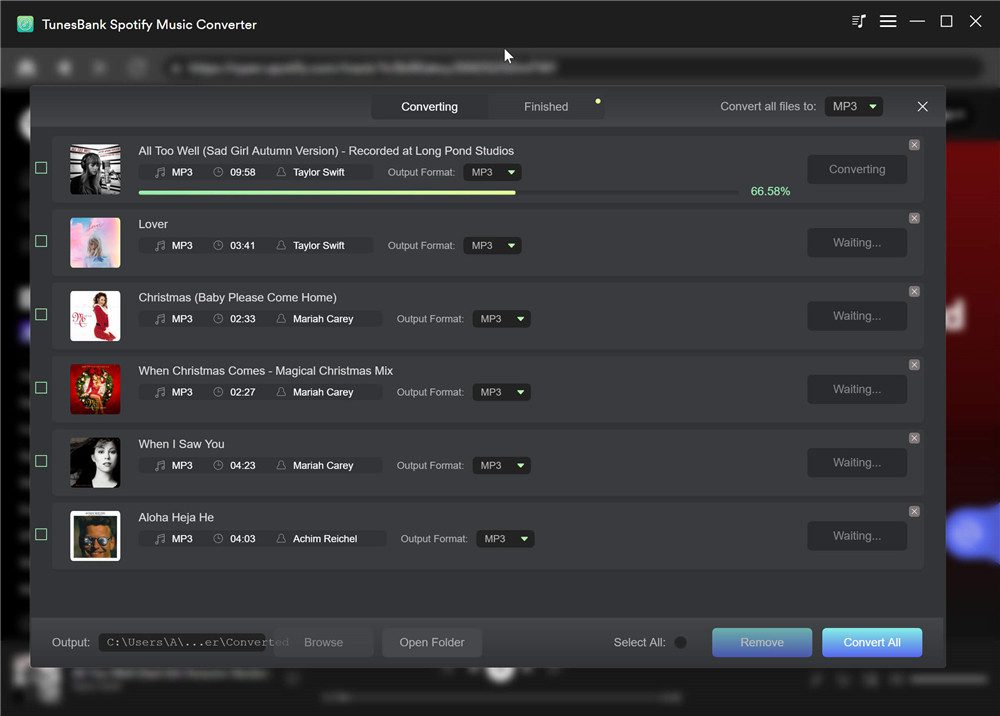Tick checkbox for When Christmas Comes

(41, 388)
